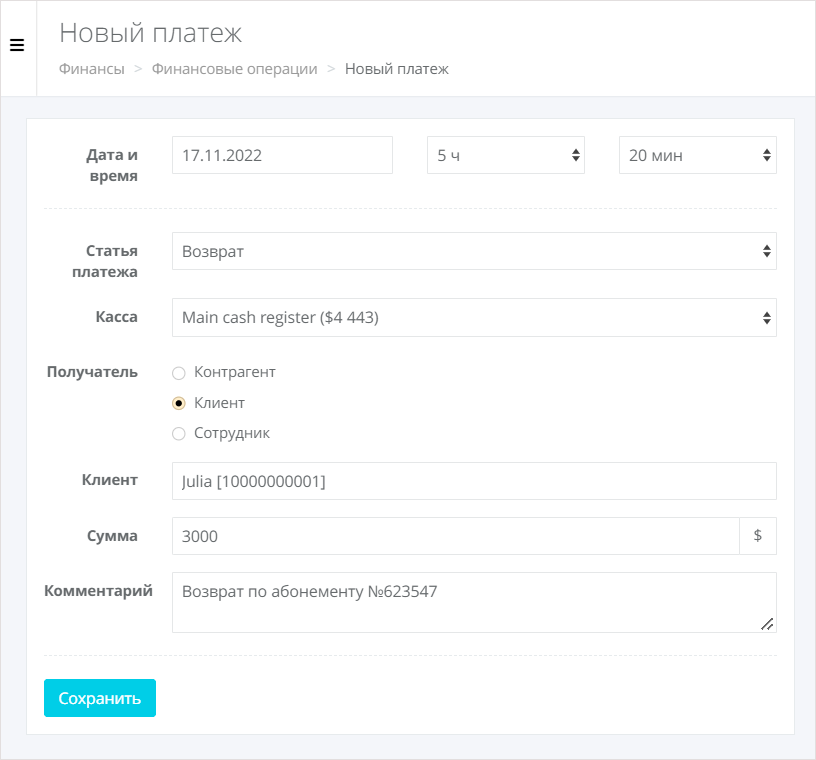Click the hours dropdown arrow icon
This screenshot has height=760, width=816.
576,155
